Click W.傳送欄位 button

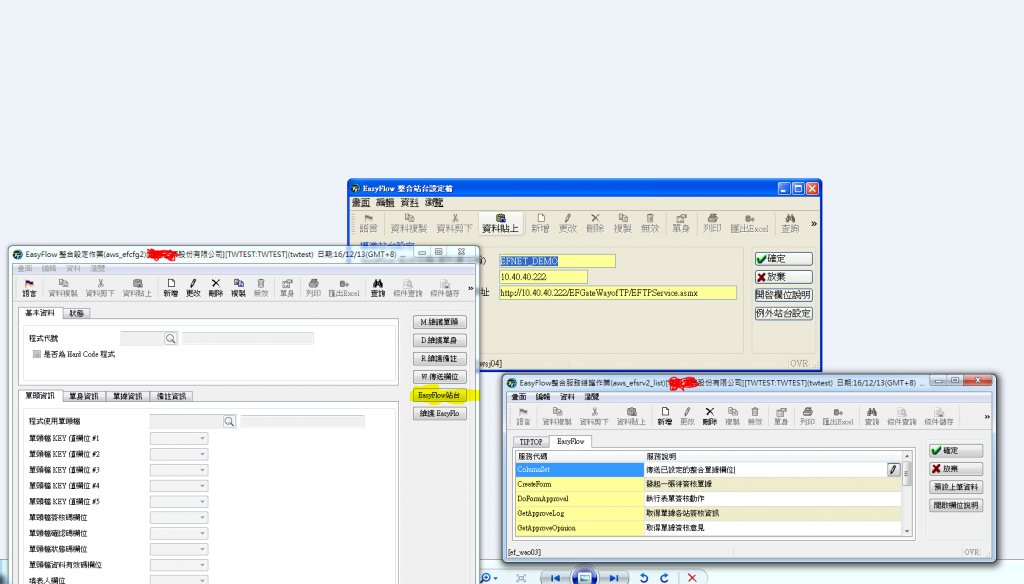pos(440,377)
